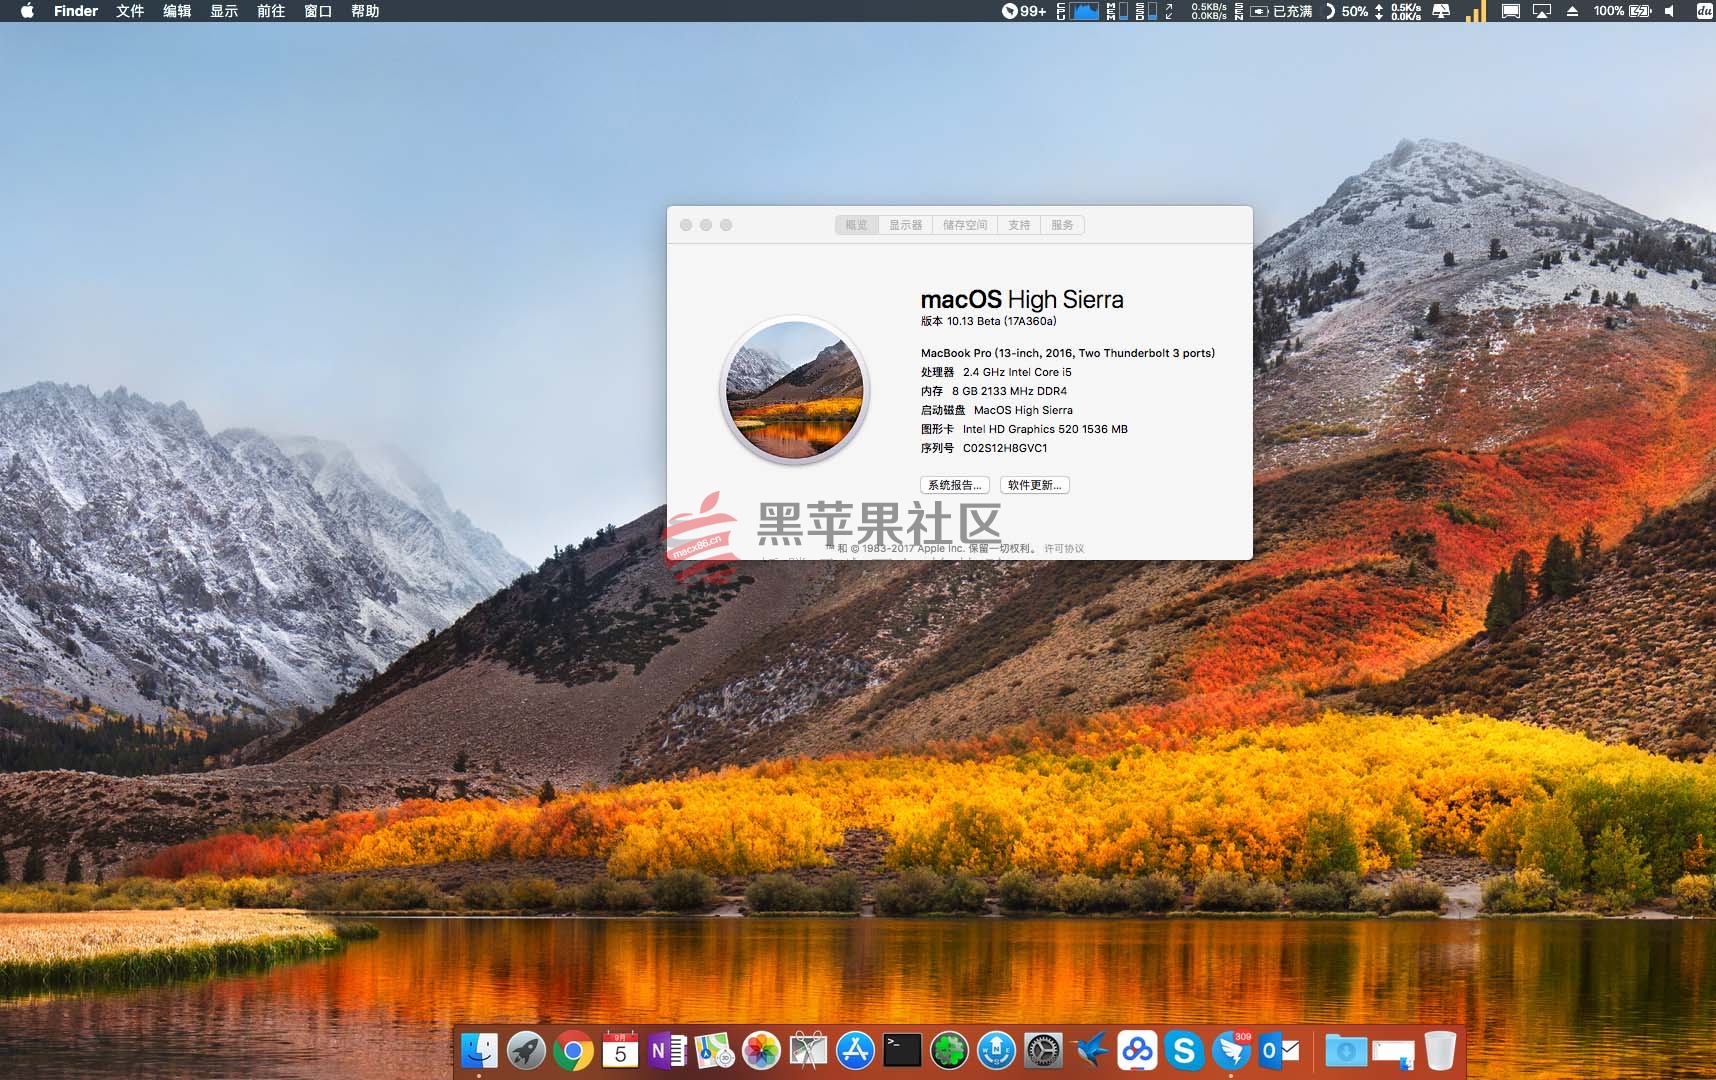This screenshot has height=1080, width=1716.
Task: Click the macOS High Sierra title text
Action: tap(1022, 299)
